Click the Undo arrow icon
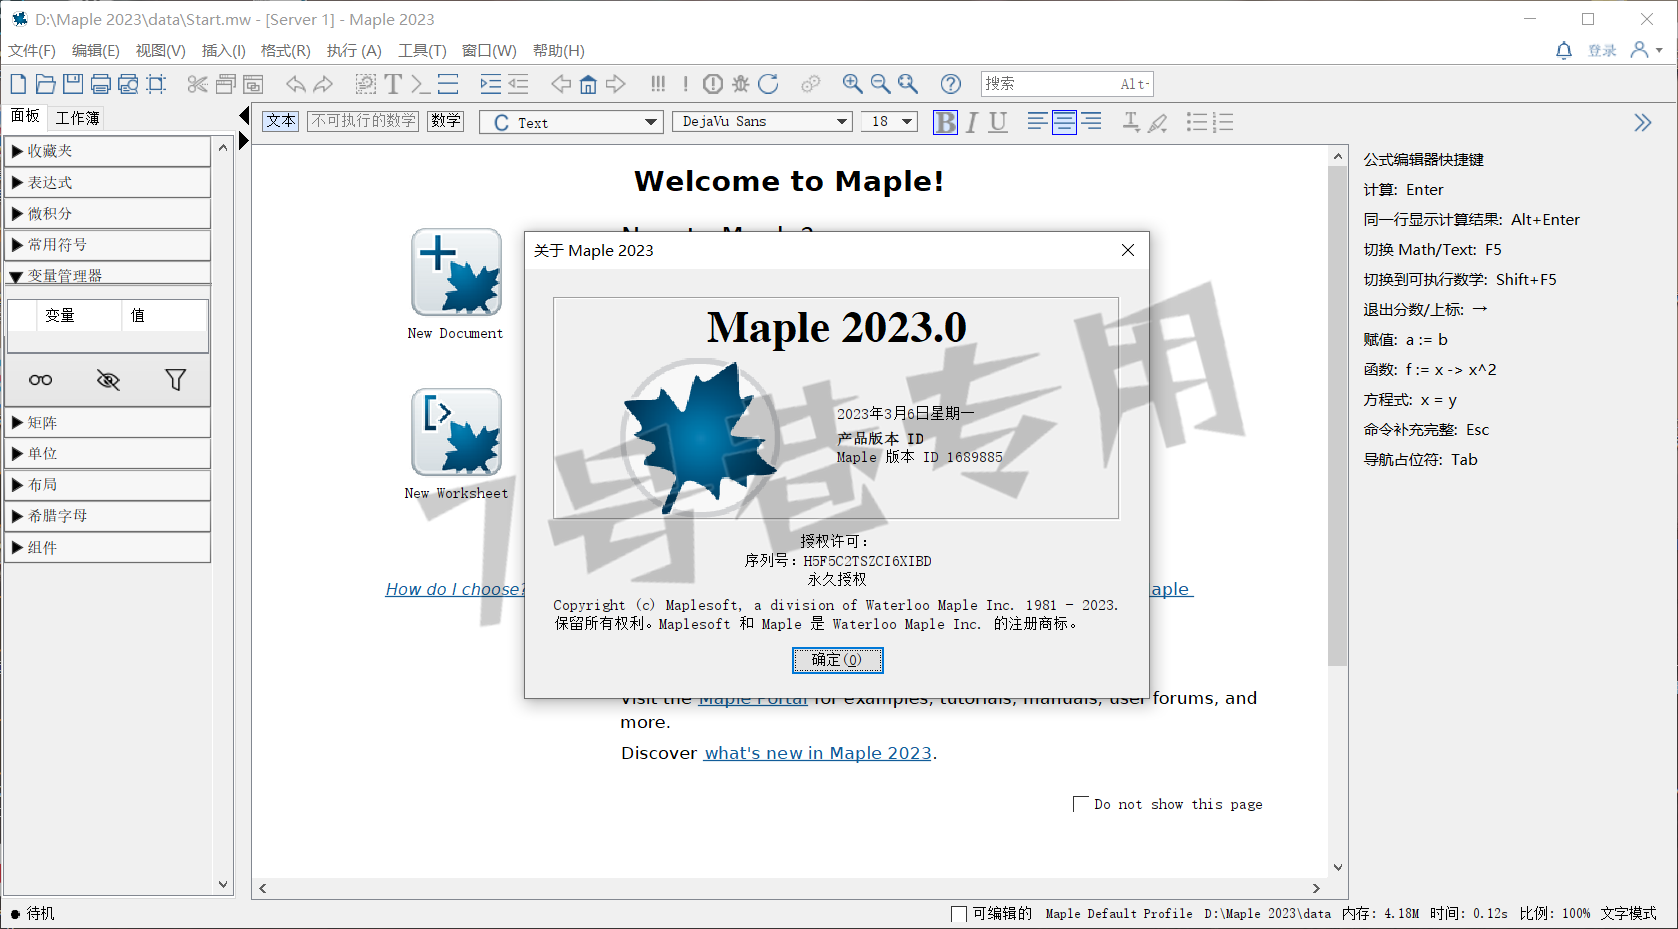1678x929 pixels. (295, 84)
